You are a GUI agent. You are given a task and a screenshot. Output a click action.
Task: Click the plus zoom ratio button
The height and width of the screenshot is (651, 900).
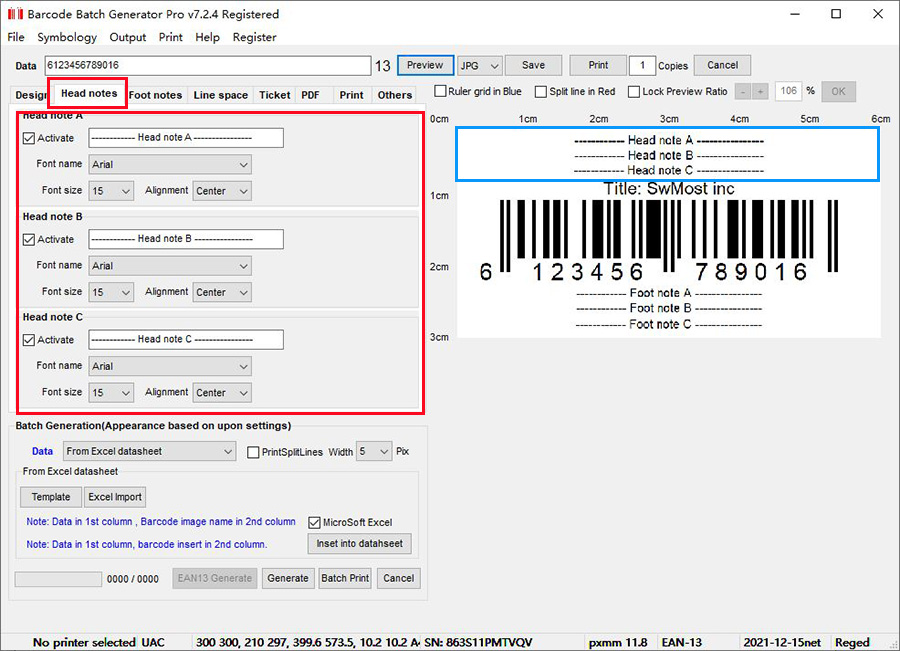coord(761,92)
